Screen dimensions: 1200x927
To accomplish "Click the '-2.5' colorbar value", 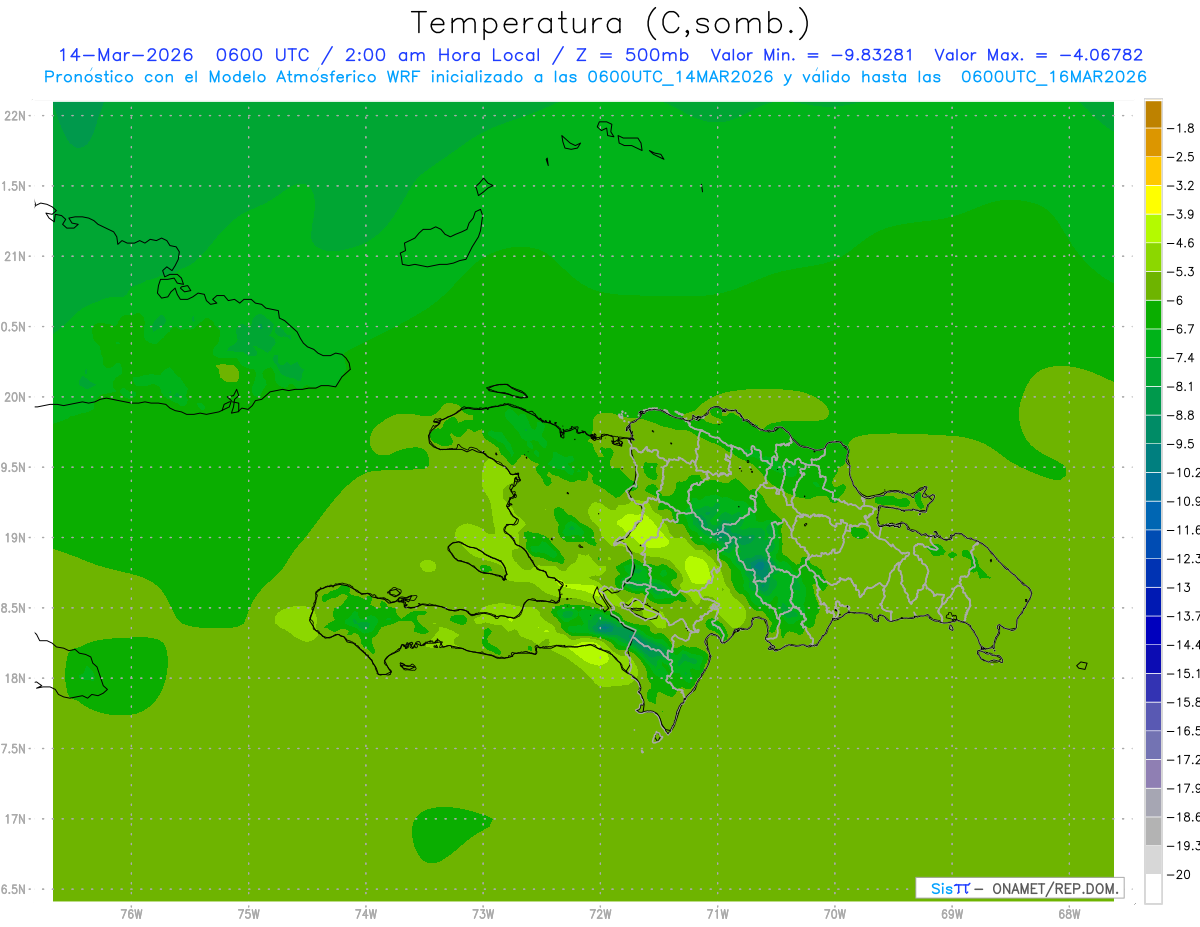I will [x=1182, y=157].
